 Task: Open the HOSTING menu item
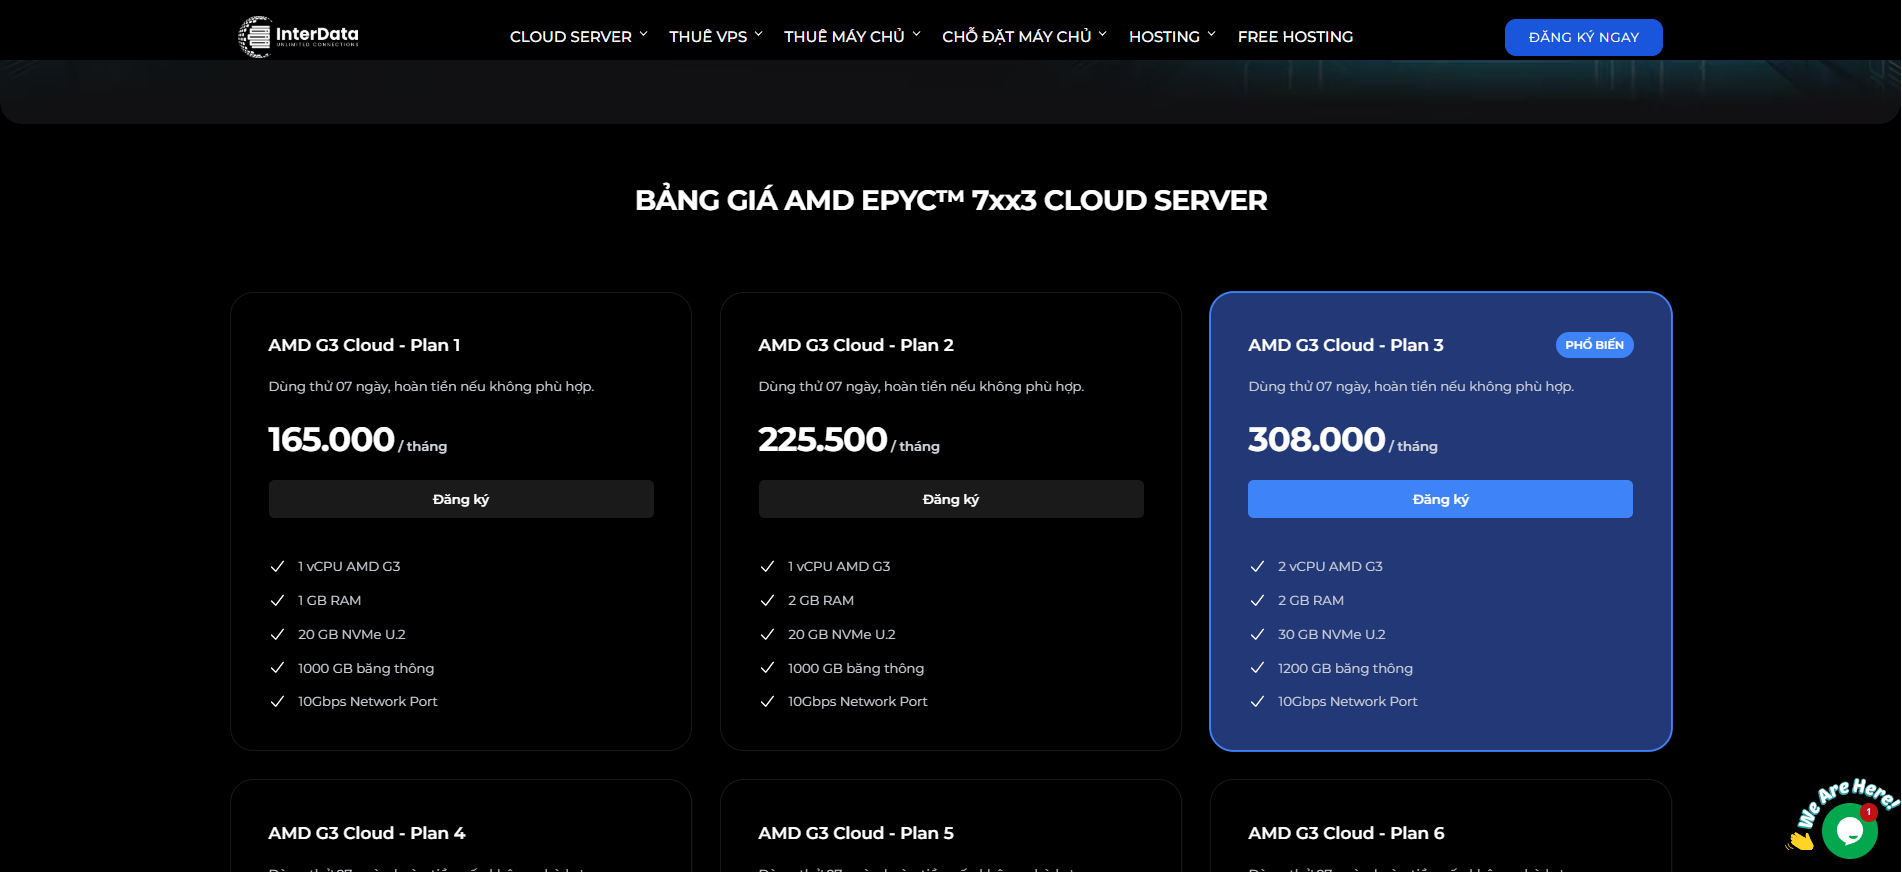pos(1171,37)
